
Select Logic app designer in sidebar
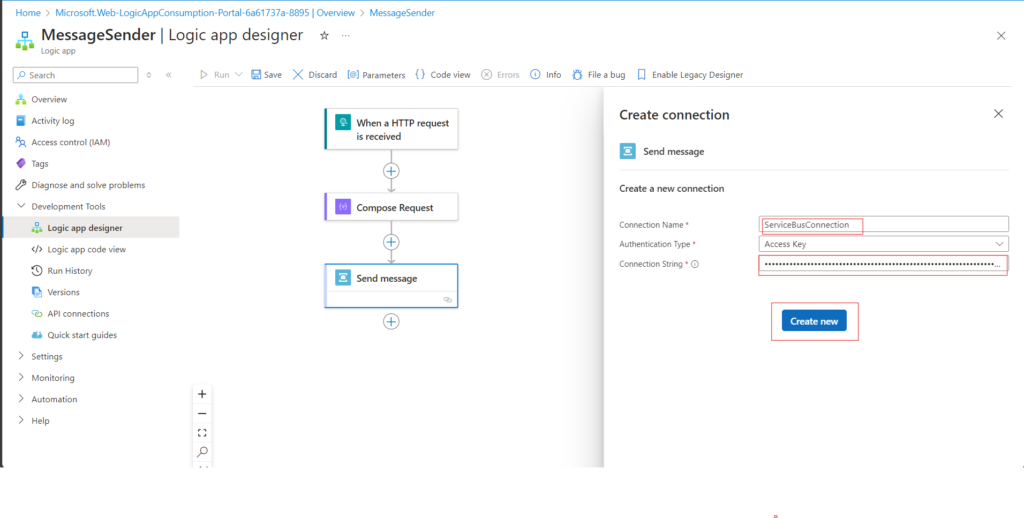[x=89, y=227]
